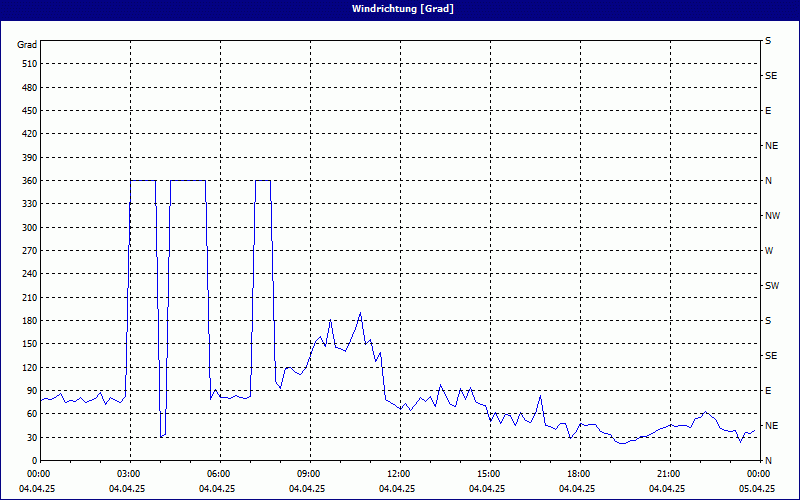Click the 12:00 time label
800x500 pixels.
click(x=400, y=474)
